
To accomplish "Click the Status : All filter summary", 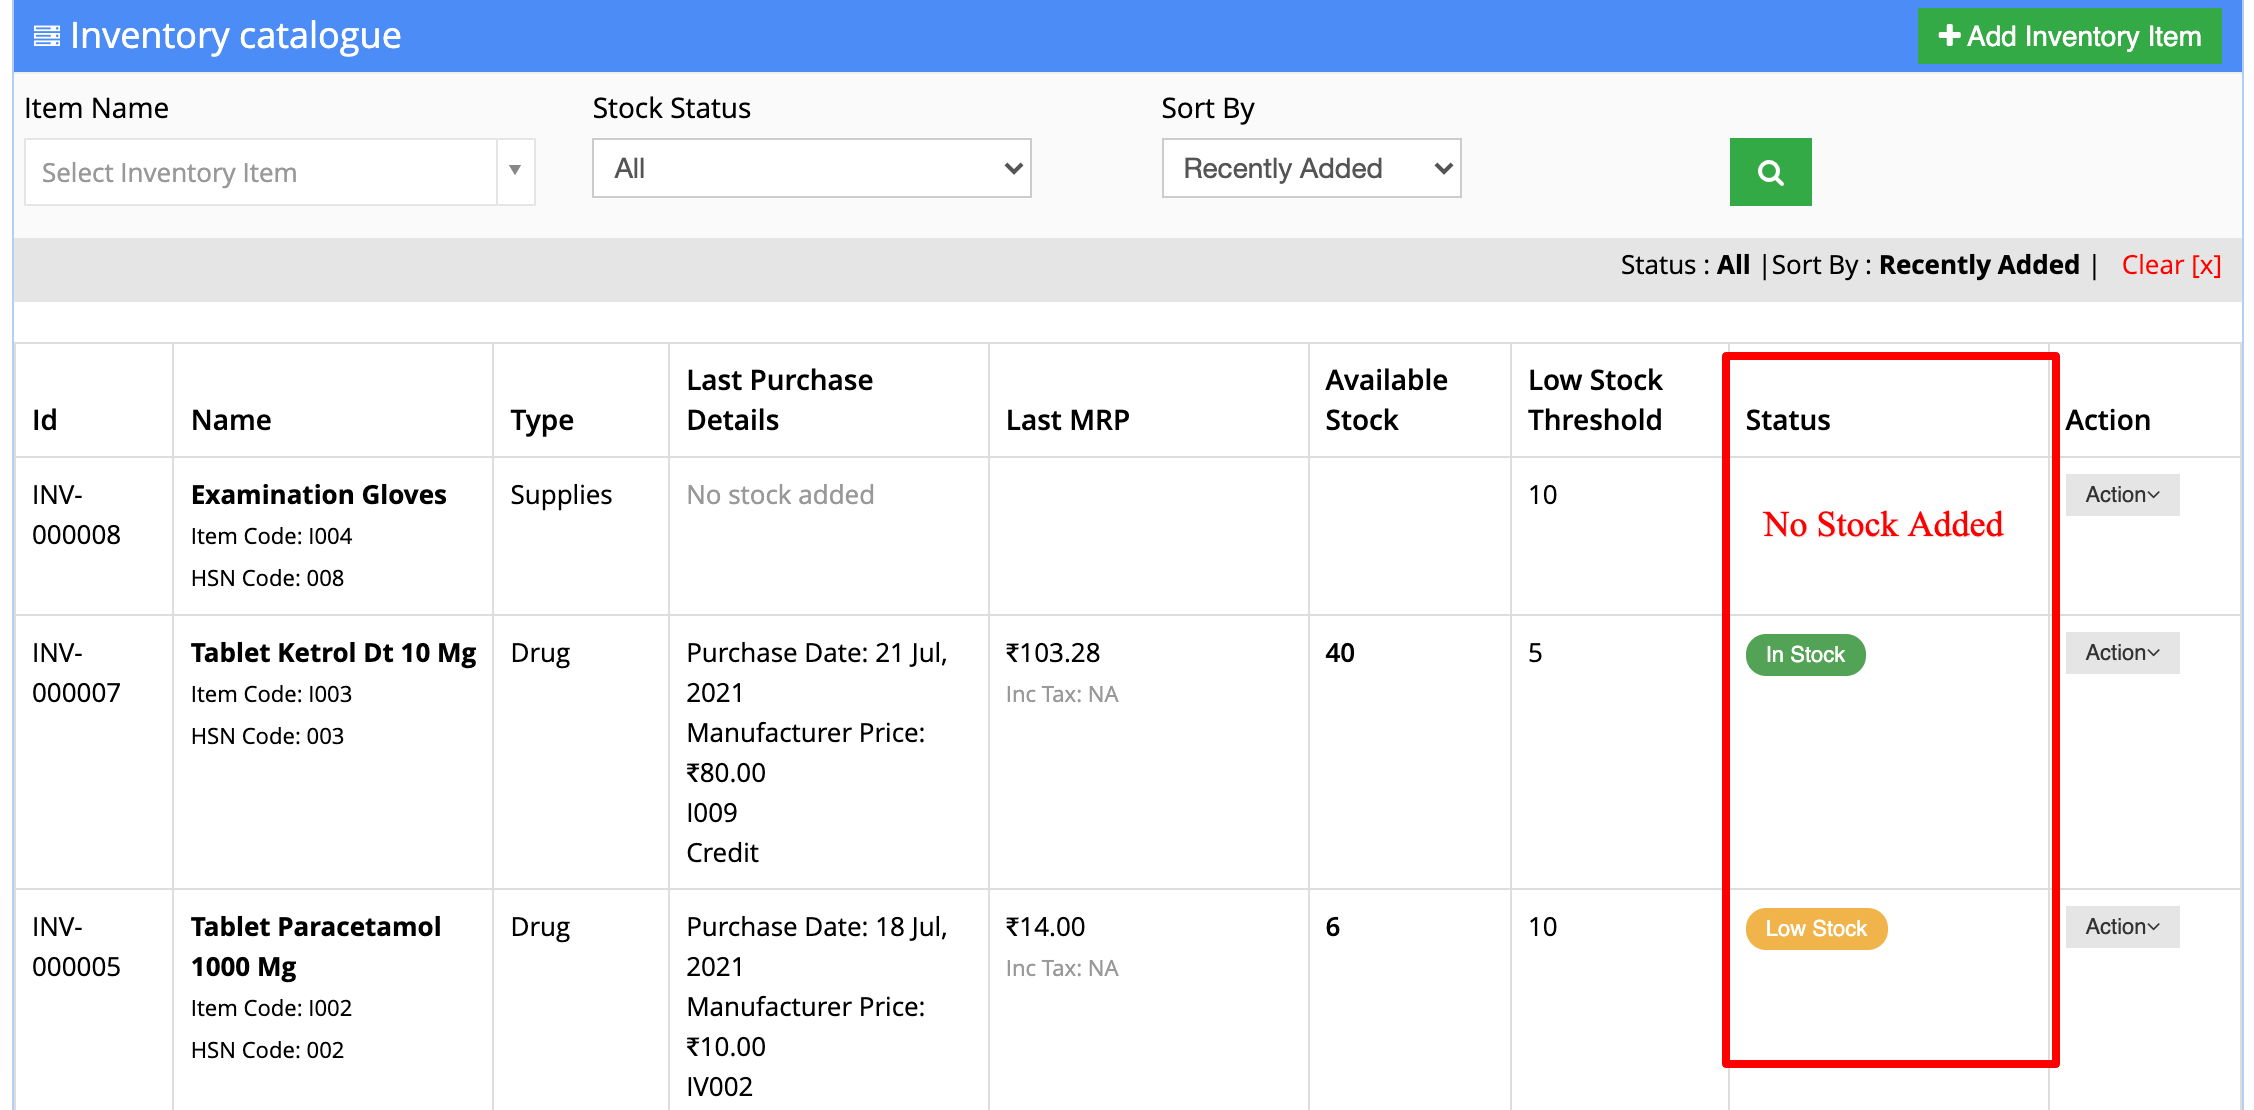I will (x=1685, y=265).
